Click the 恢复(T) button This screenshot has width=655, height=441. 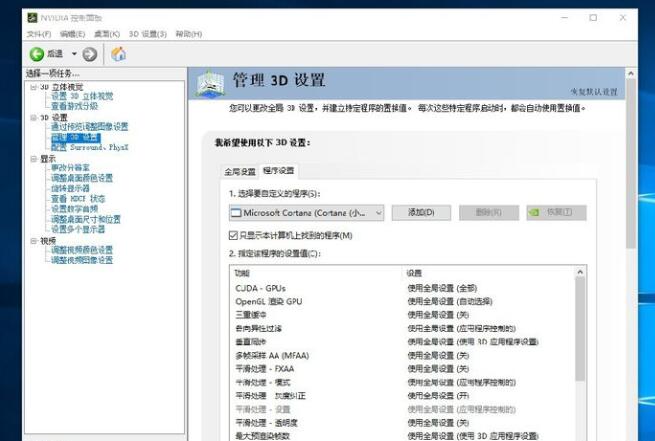click(x=556, y=213)
